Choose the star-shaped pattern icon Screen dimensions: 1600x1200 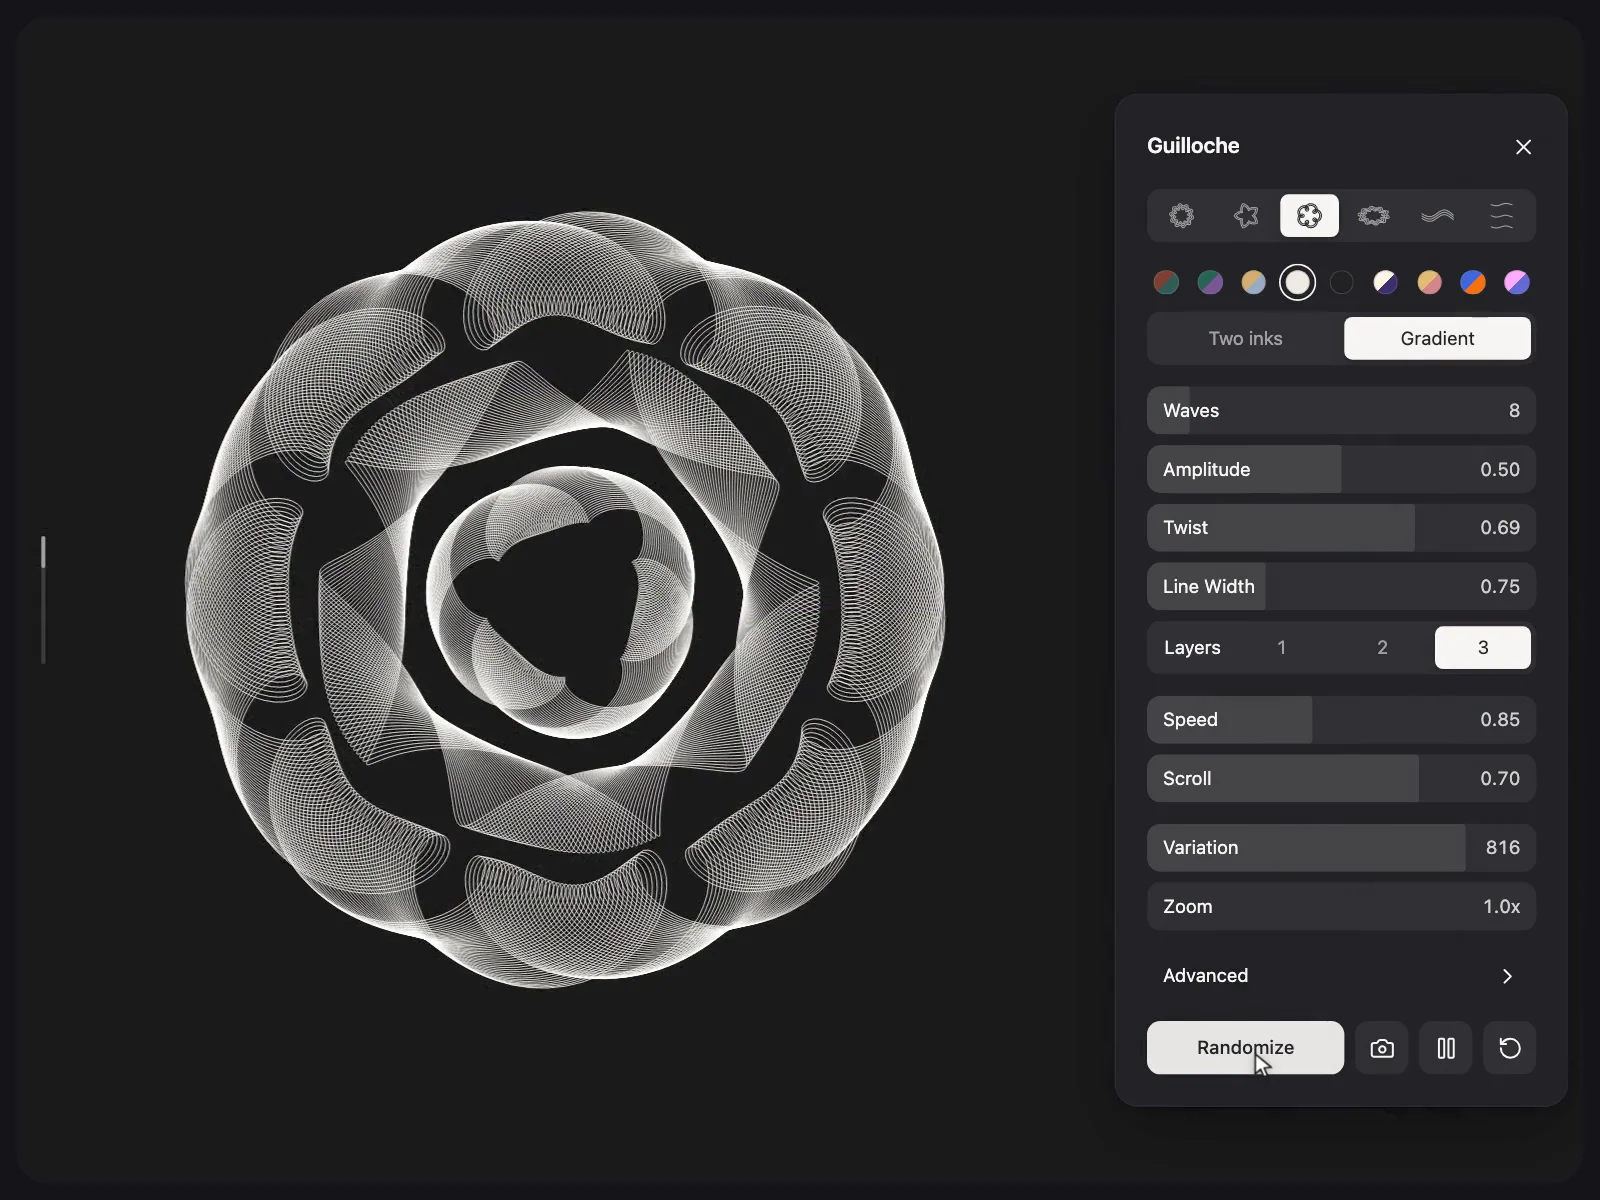coord(1246,216)
